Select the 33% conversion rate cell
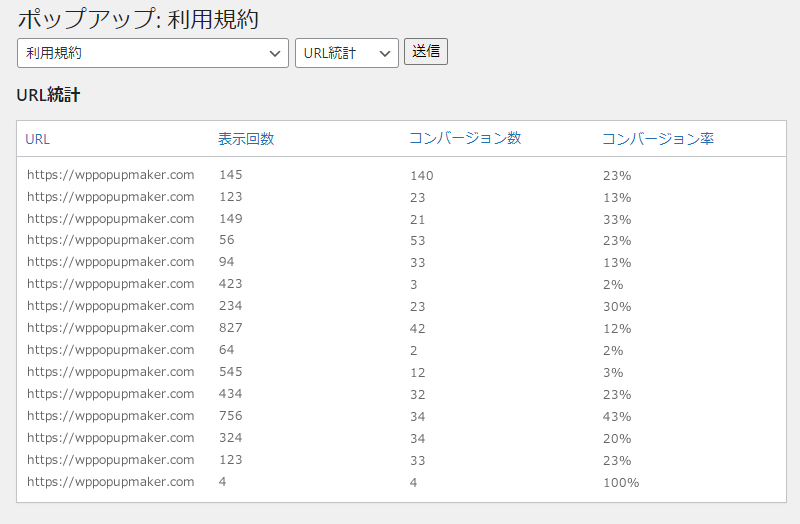800x524 pixels. click(617, 219)
